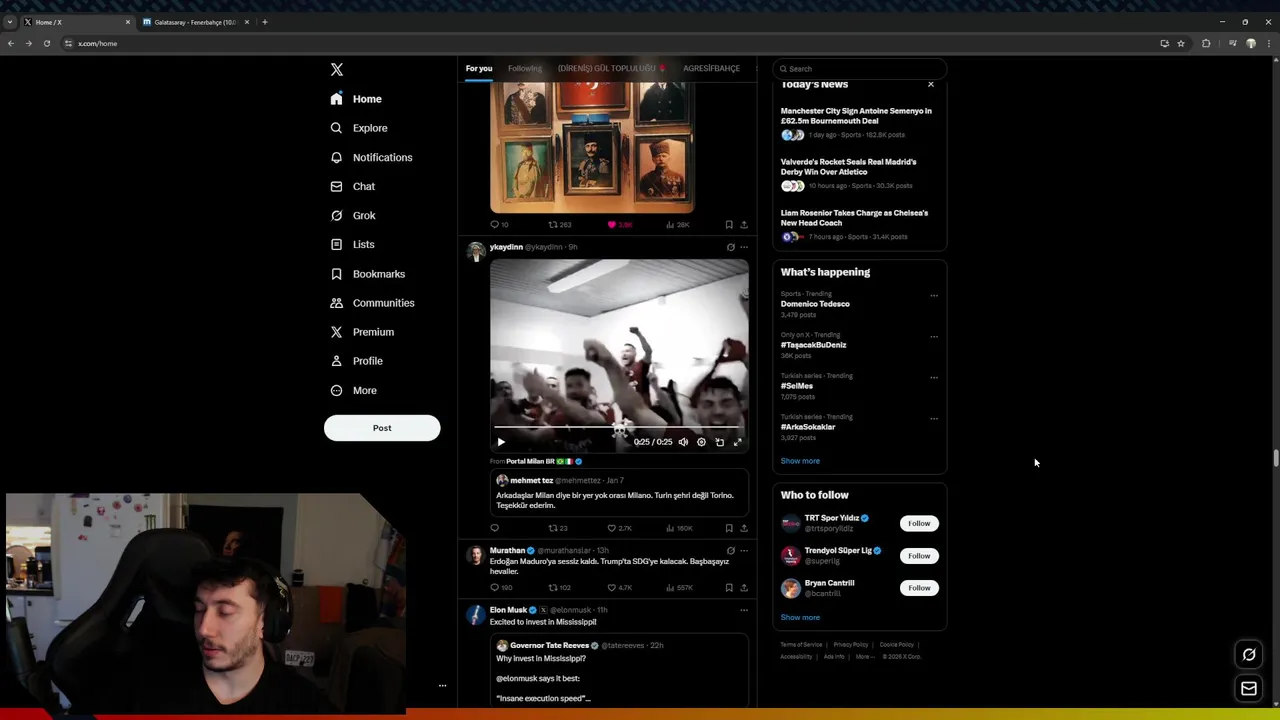Open Communities page
The width and height of the screenshot is (1280, 720).
[x=372, y=303]
